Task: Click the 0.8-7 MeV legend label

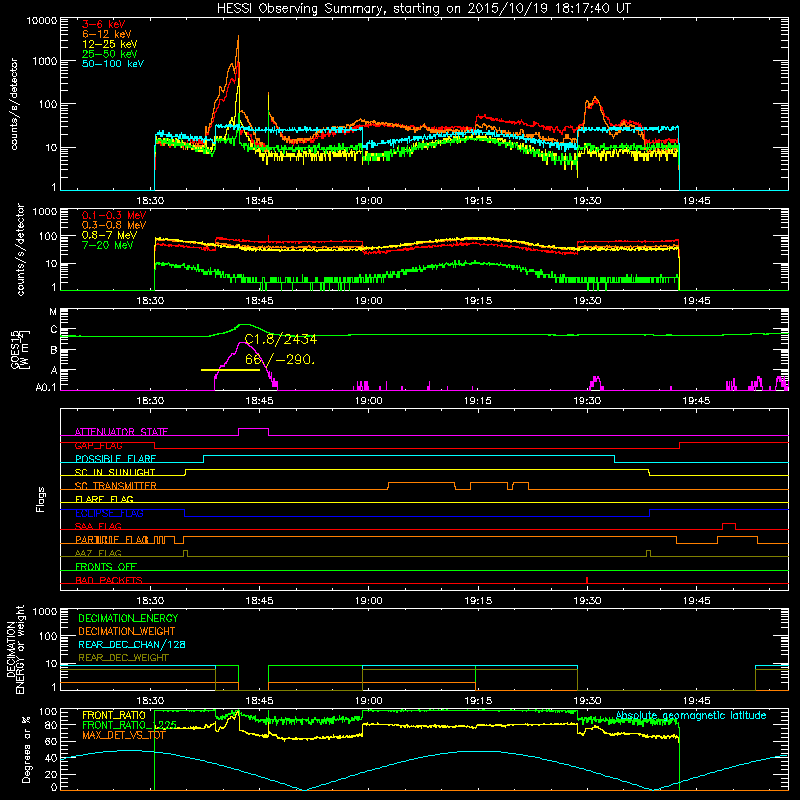Action: [109, 235]
